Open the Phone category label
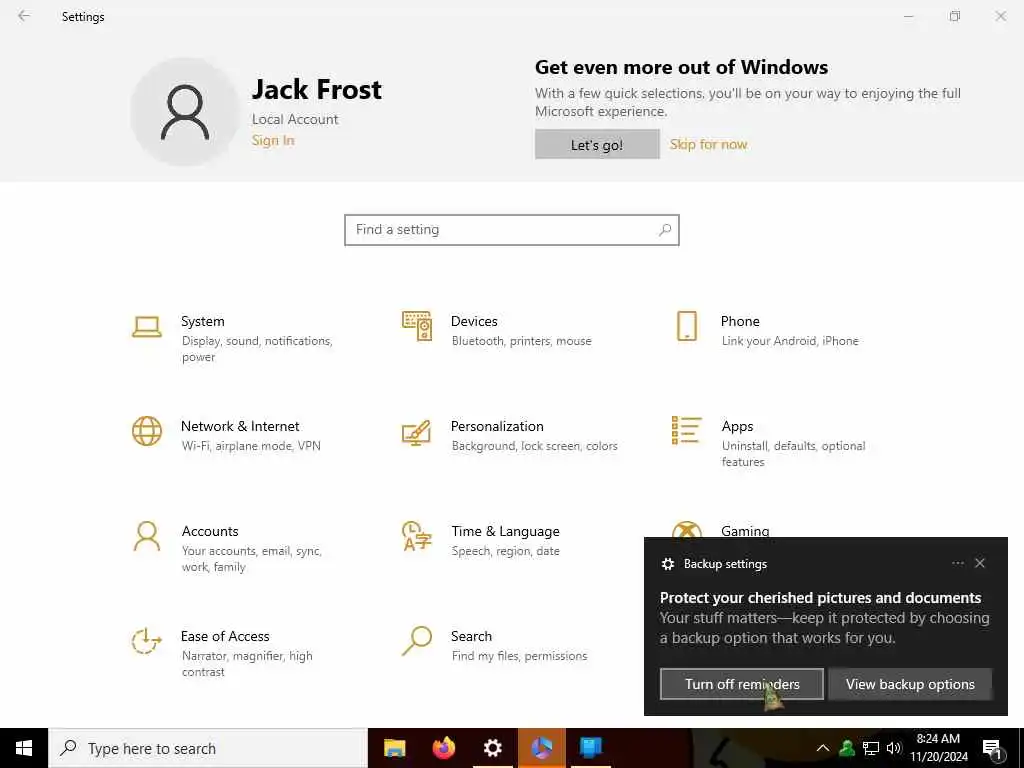Viewport: 1024px width, 768px height. 740,321
